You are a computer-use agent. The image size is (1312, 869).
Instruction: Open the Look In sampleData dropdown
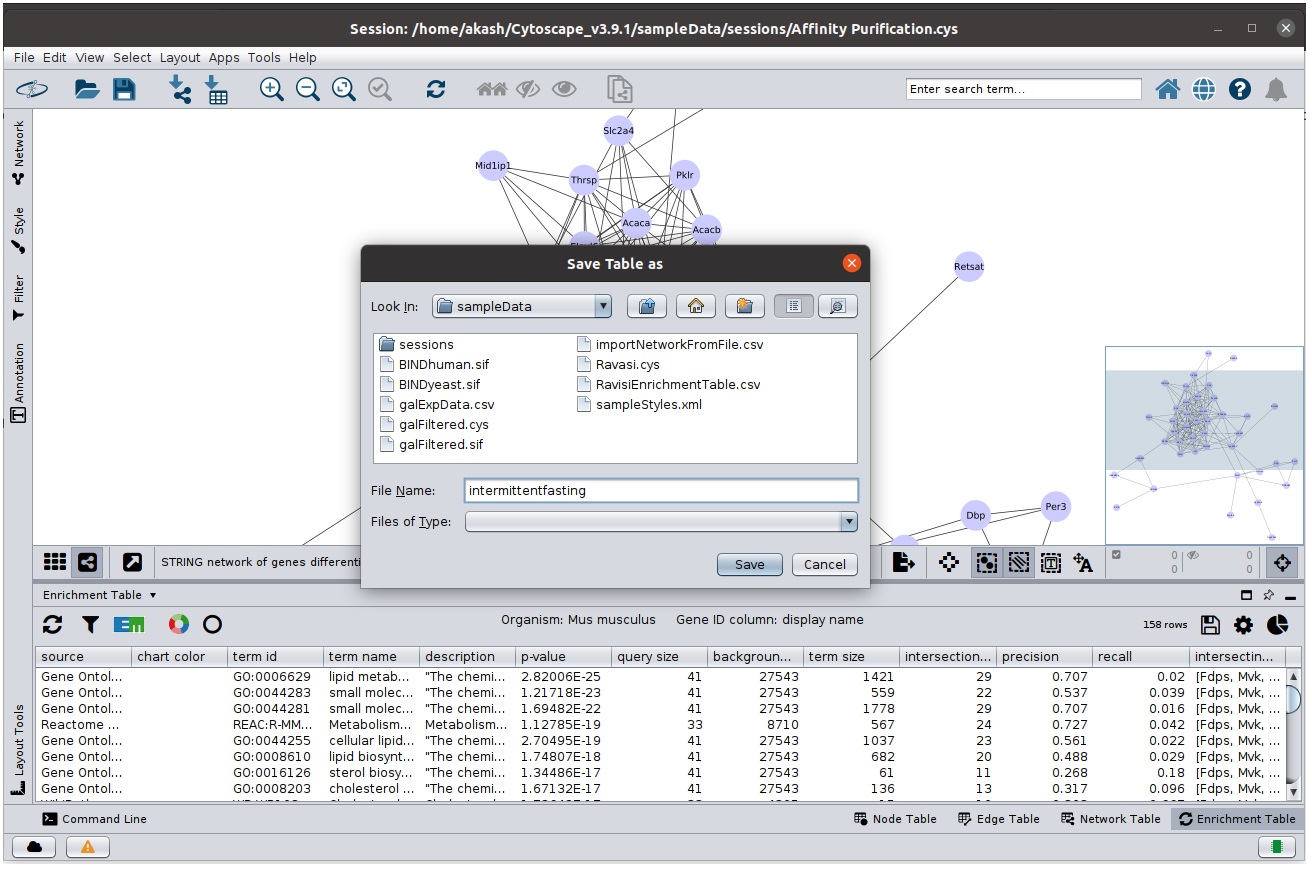click(602, 307)
